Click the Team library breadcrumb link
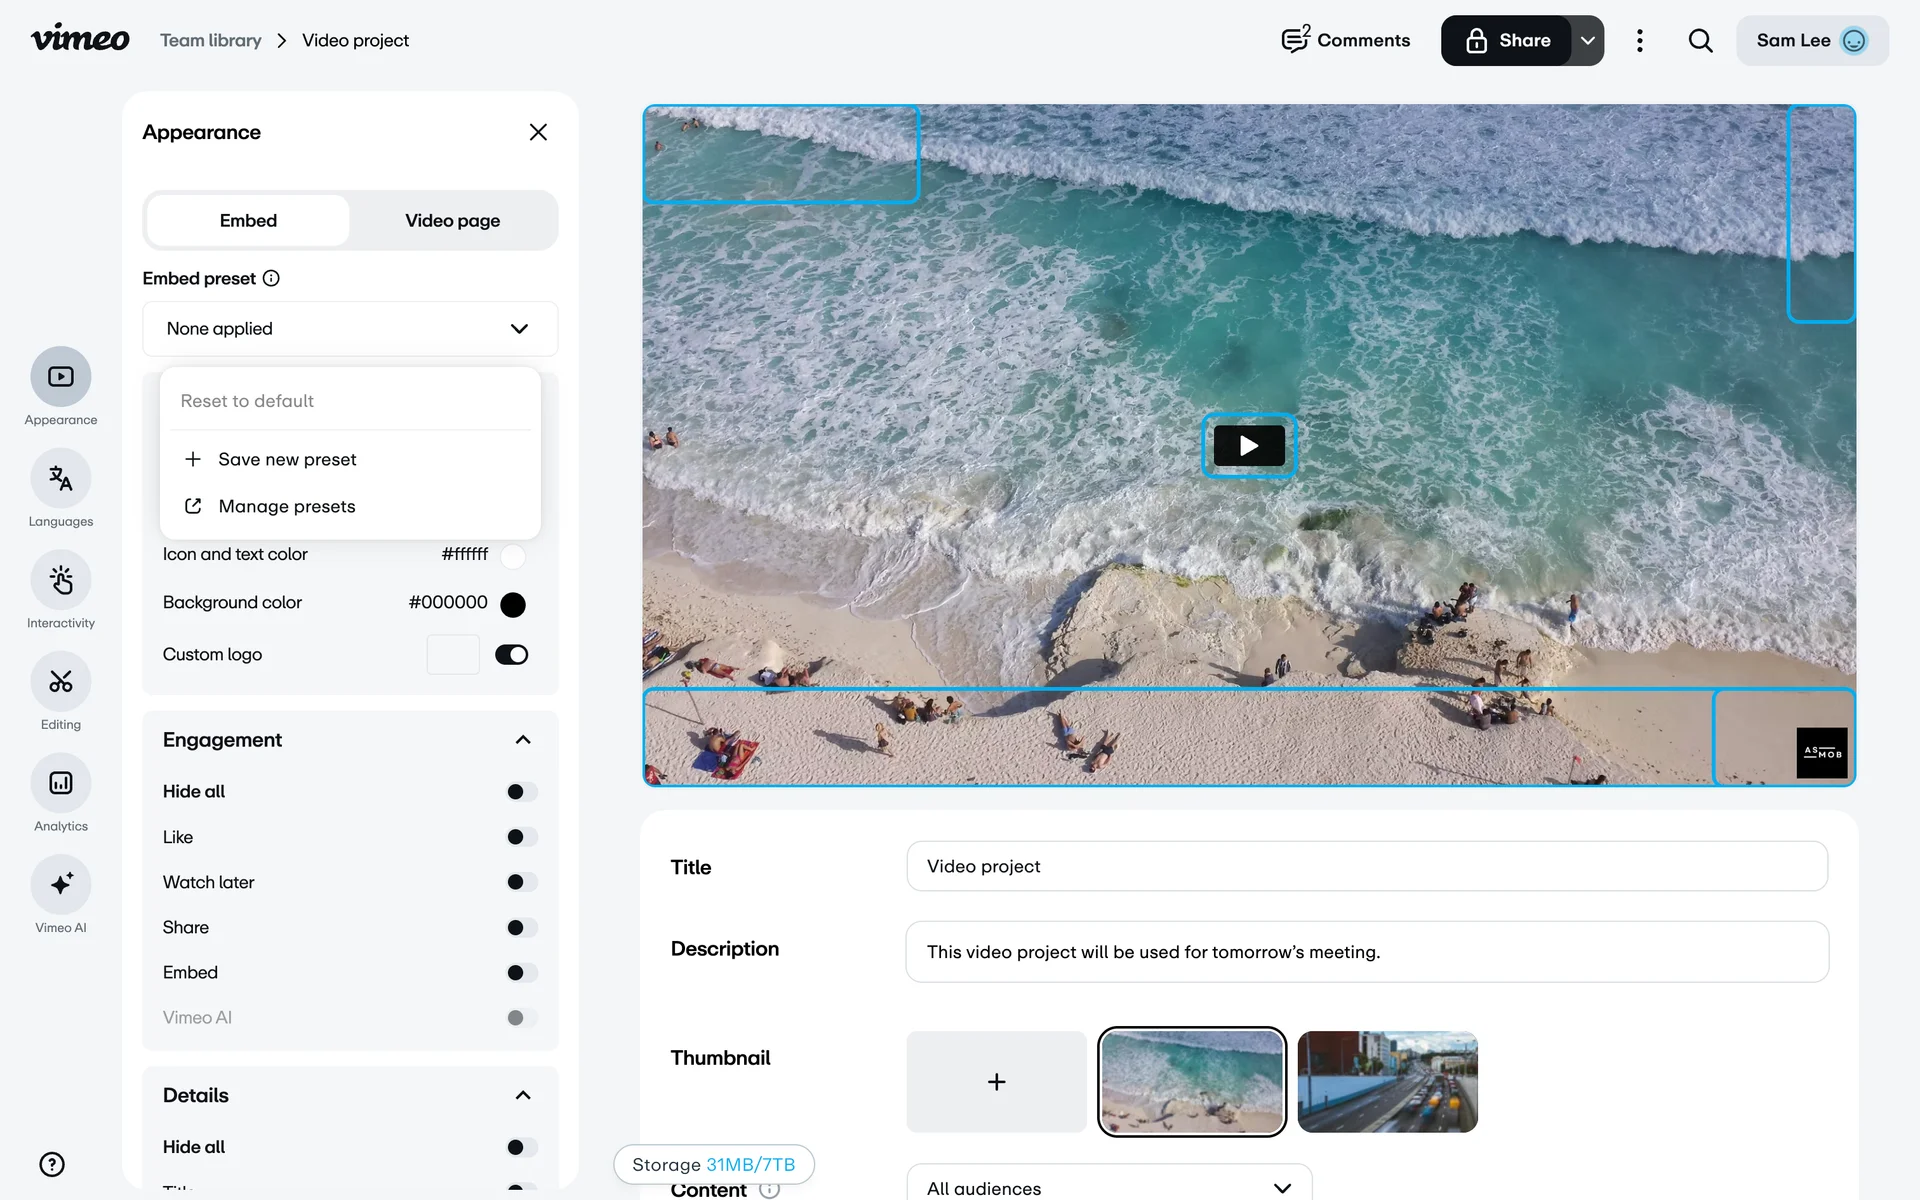Viewport: 1920px width, 1200px height. (211, 40)
